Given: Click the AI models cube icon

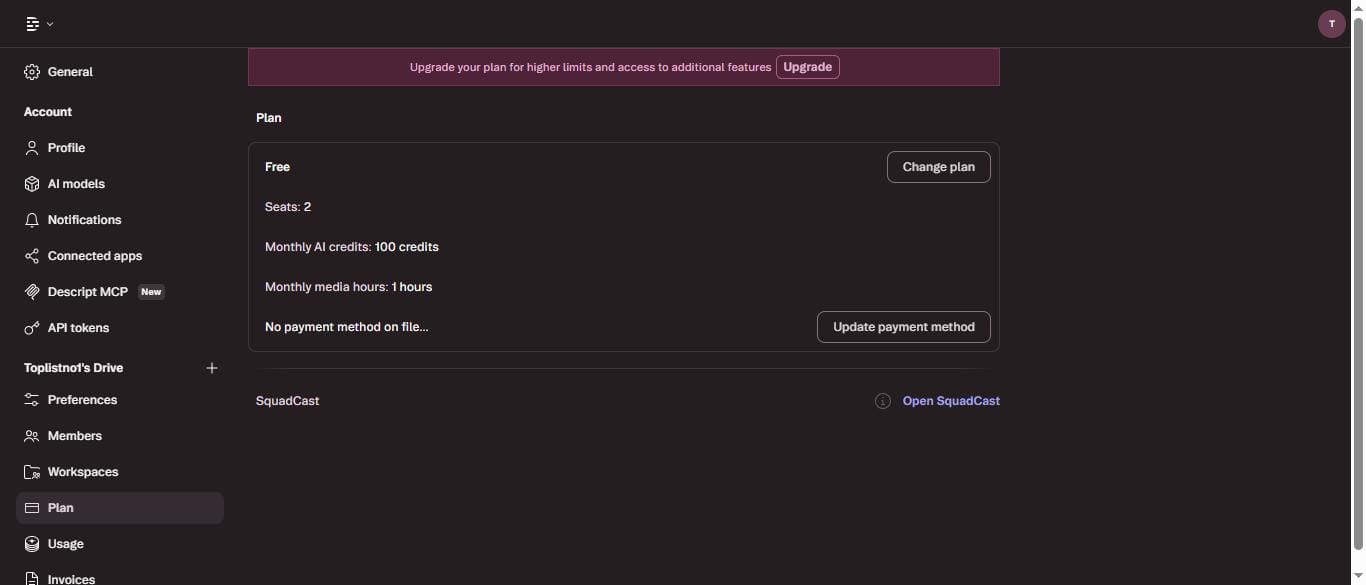Looking at the screenshot, I should 32,184.
